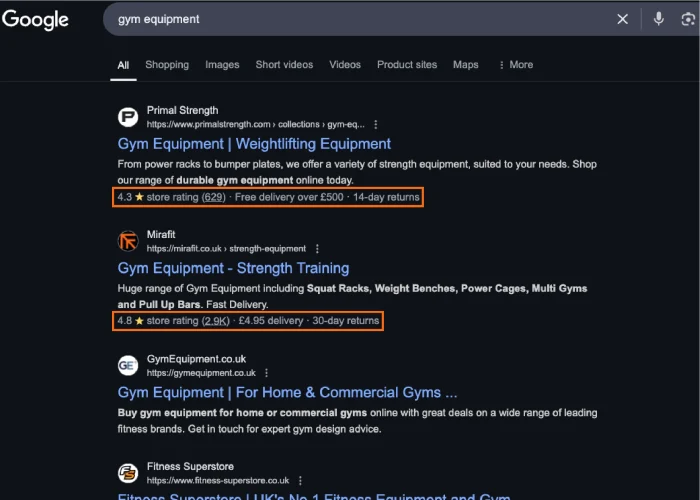Click the GymEquipment.co.uk GE favicon
Screen dimensions: 700x500
128,366
